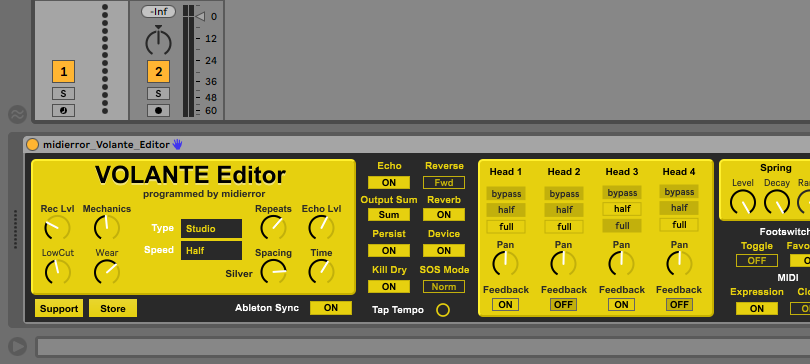The image size is (810, 364).
Task: Switch the Reverse selector from Fwd
Action: [x=444, y=182]
